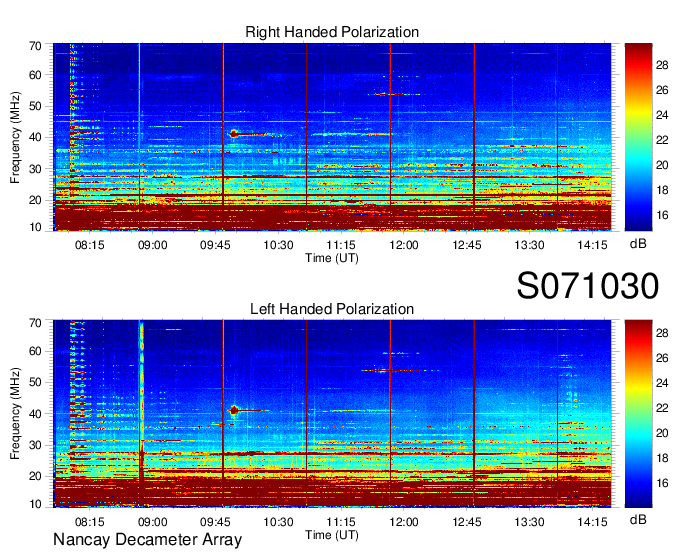Click the 'Nancay Decameter Array' caption
The image size is (680, 552).
tap(147, 539)
